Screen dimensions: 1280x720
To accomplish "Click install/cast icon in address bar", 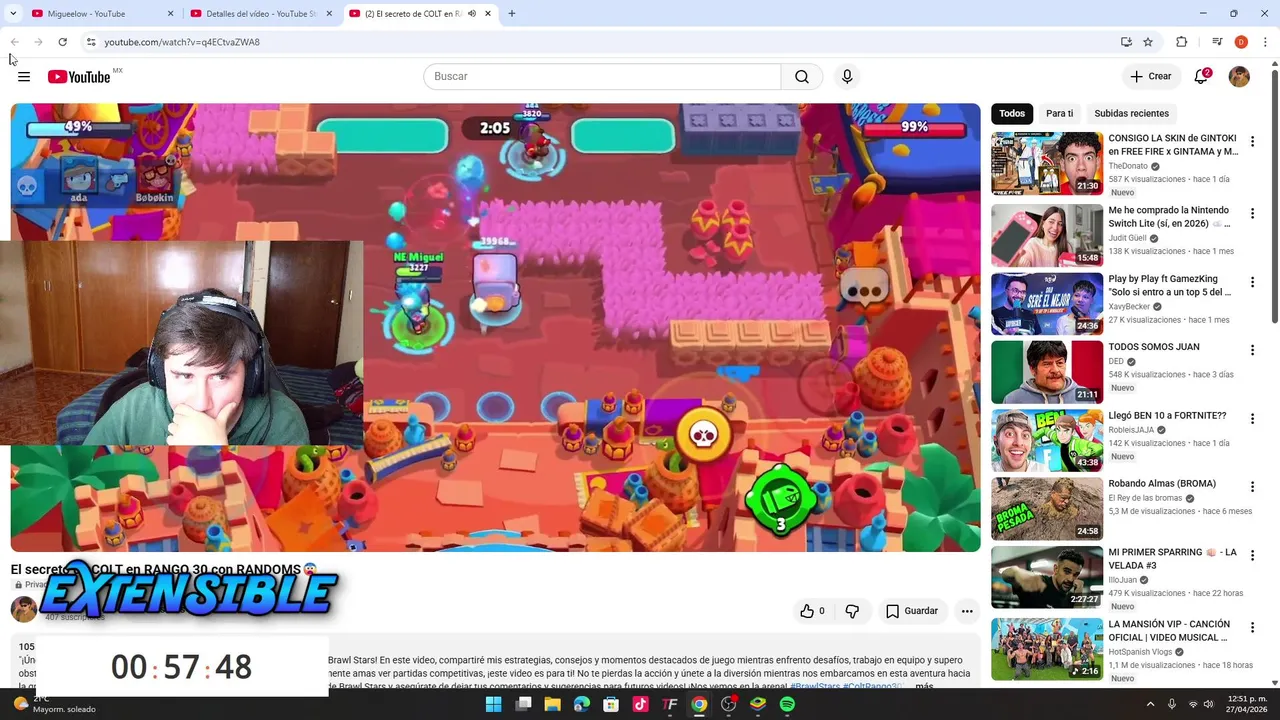I will point(1126,42).
